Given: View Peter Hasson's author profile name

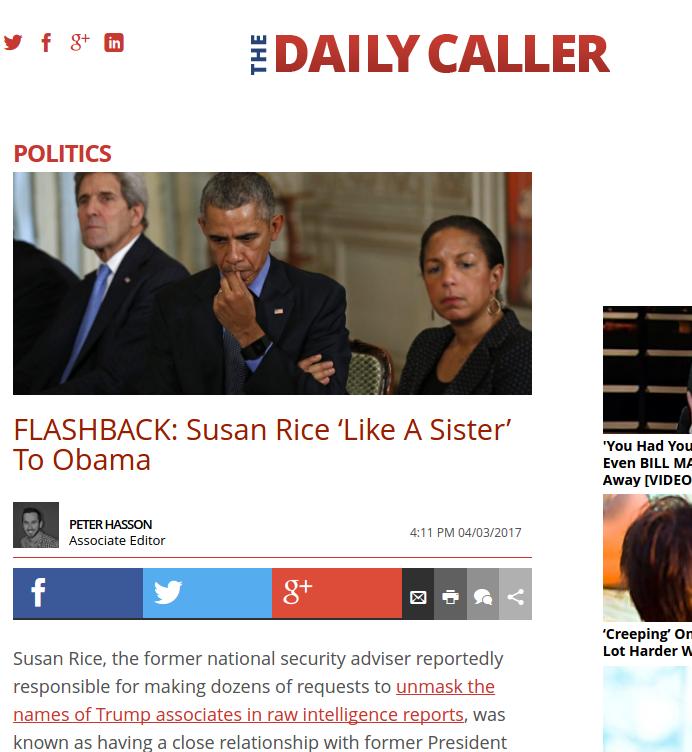Looking at the screenshot, I should (x=110, y=525).
